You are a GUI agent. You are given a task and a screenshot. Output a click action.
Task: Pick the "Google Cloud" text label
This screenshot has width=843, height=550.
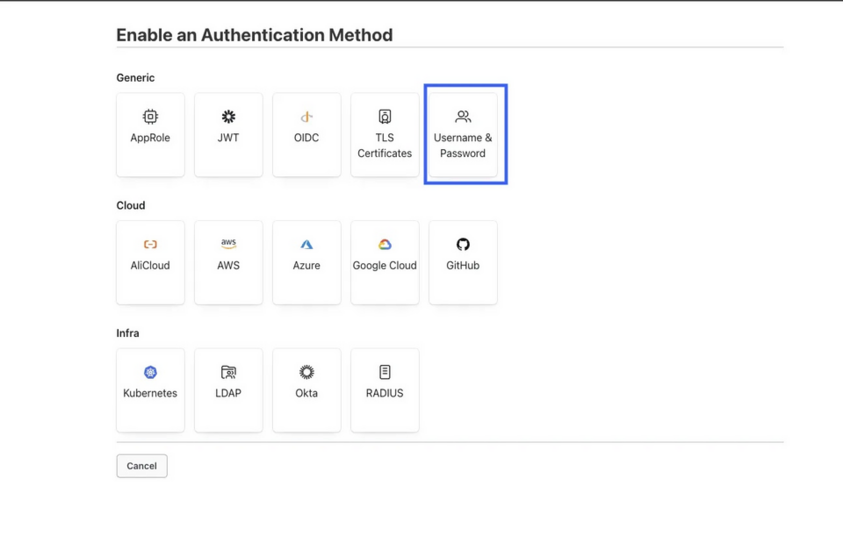pyautogui.click(x=384, y=266)
